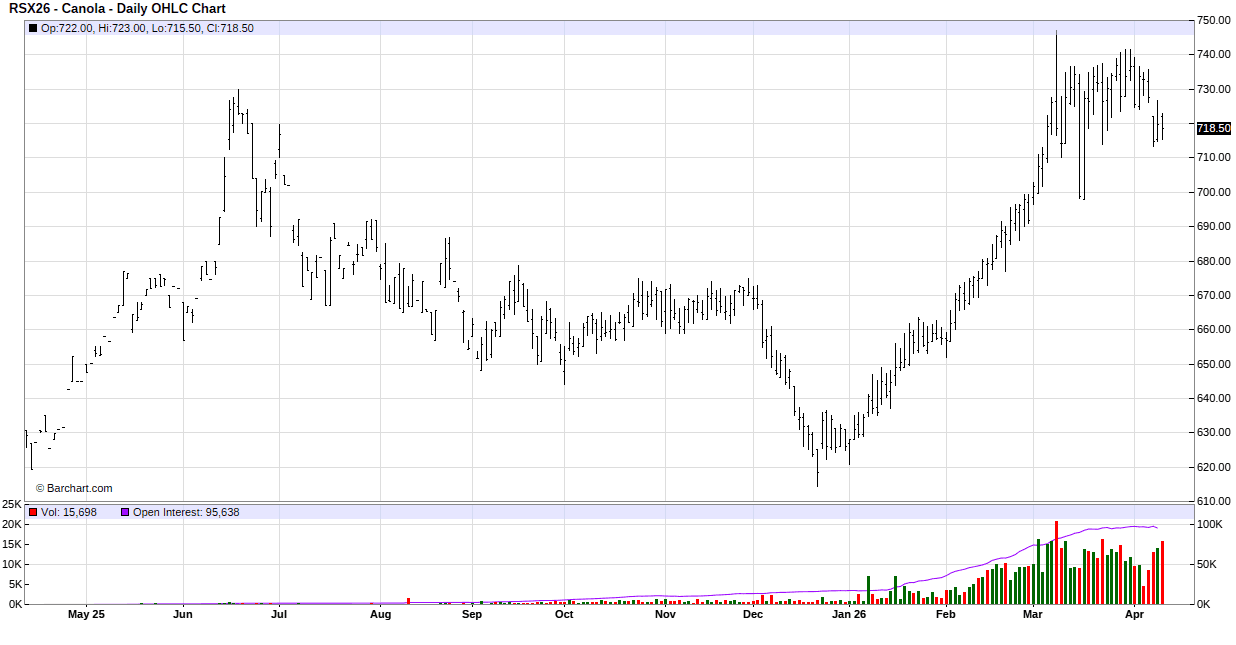The height and width of the screenshot is (645, 1236).
Task: Click the tallest red volume bar in March
Action: pyautogui.click(x=1055, y=563)
